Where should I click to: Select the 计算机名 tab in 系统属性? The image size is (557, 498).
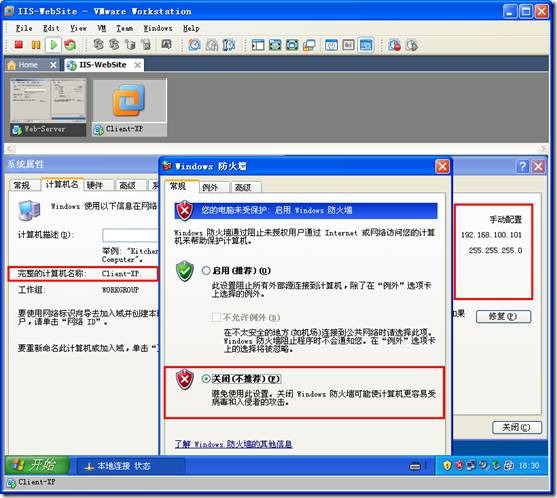click(x=62, y=184)
